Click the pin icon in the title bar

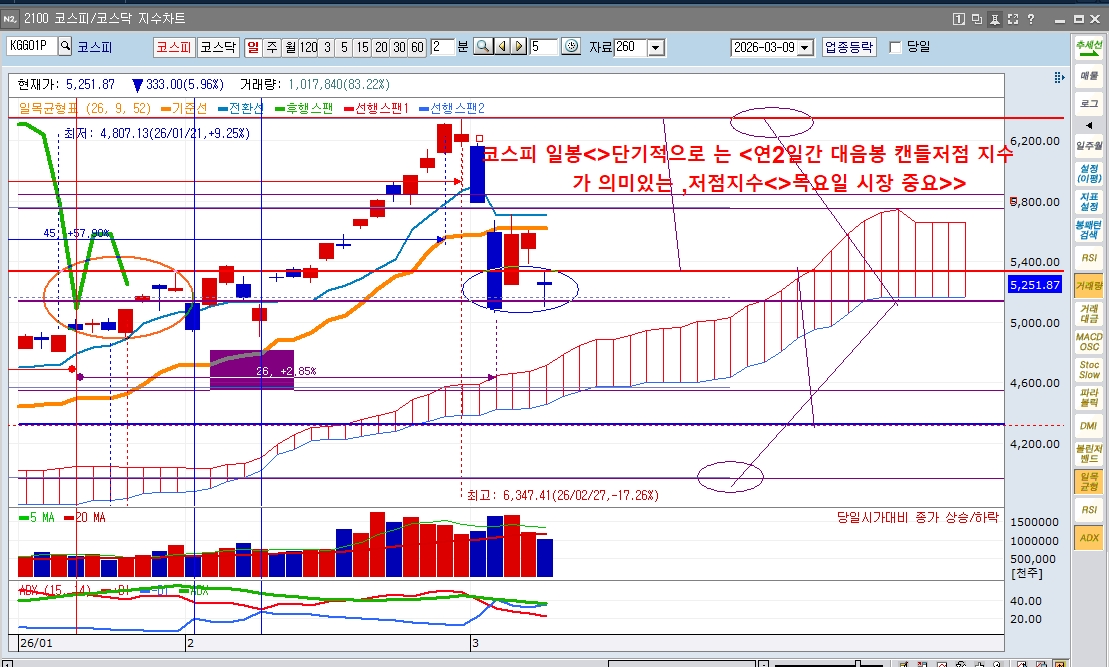994,18
